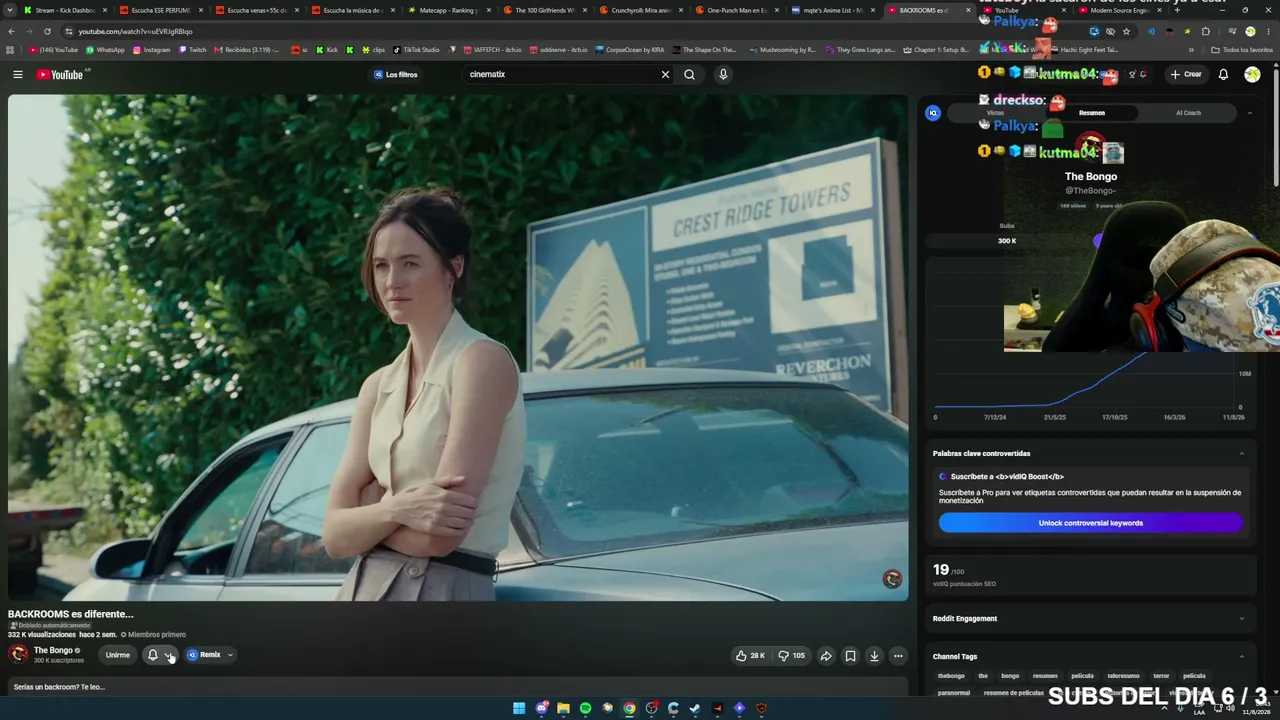This screenshot has height=720, width=1280.
Task: Open the Remix dropdown arrow
Action: [x=230, y=655]
